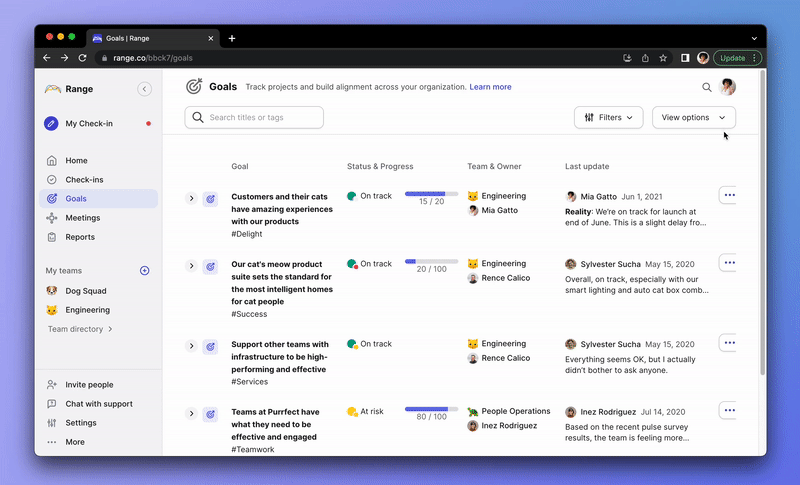Open the View options dropdown
The image size is (800, 485).
tap(694, 117)
